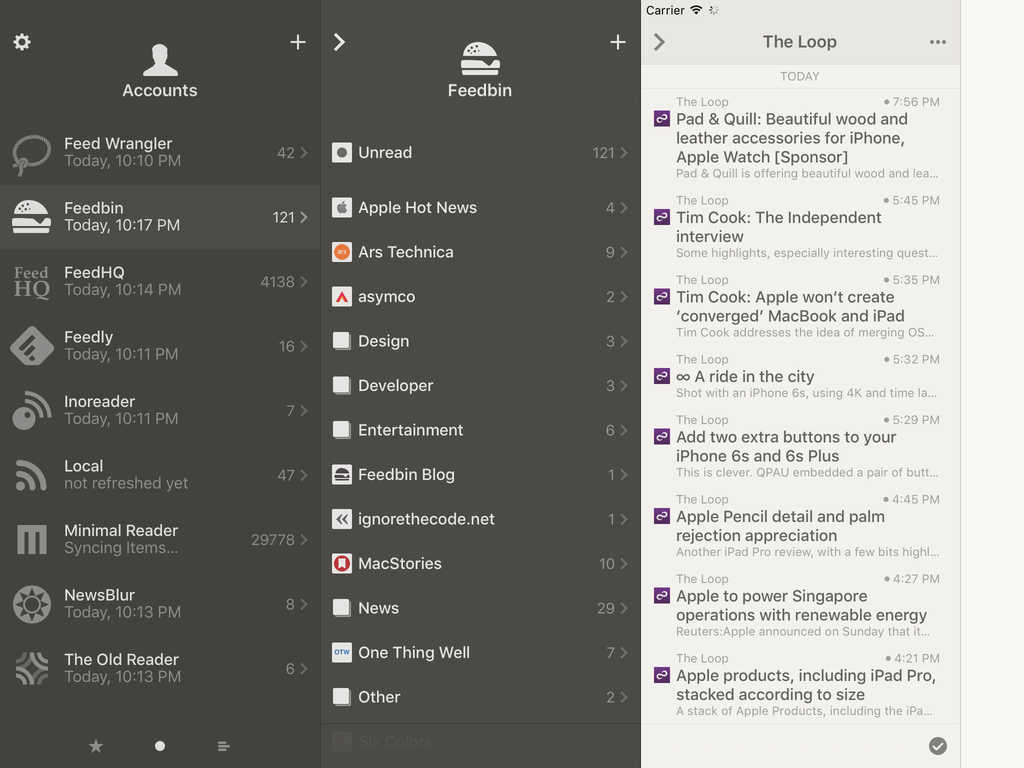Click the Minimal Reader logo icon
The height and width of the screenshot is (768, 1024).
click(31, 539)
